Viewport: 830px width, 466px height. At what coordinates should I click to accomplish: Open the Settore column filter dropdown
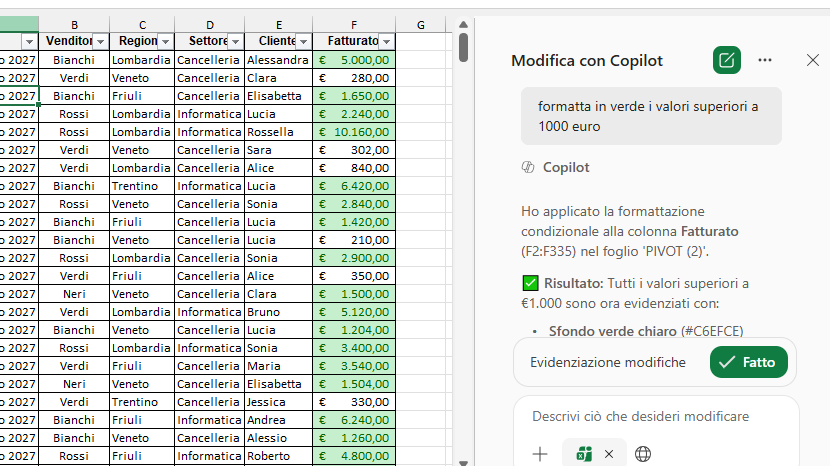[235, 41]
